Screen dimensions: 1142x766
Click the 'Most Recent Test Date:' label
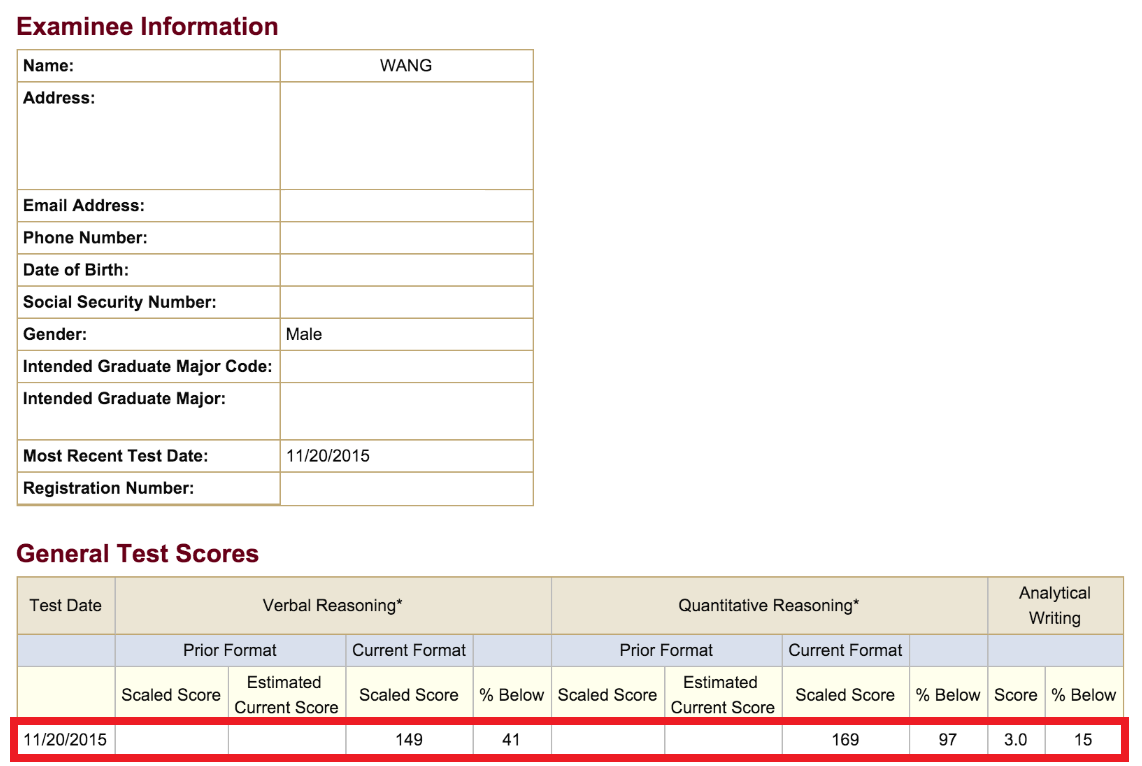(x=116, y=456)
